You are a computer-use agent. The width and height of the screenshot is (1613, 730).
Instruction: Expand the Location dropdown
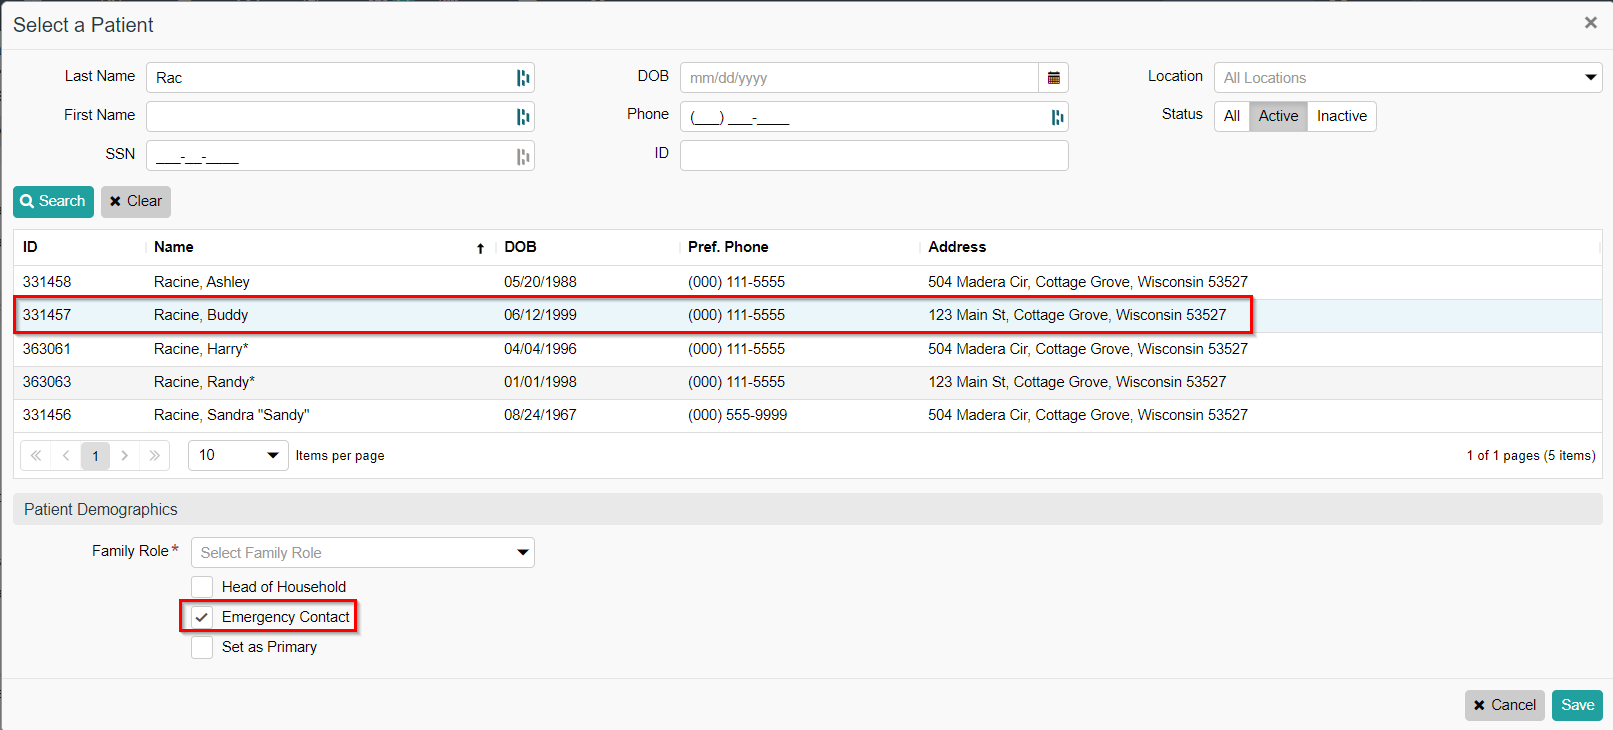tap(1590, 78)
